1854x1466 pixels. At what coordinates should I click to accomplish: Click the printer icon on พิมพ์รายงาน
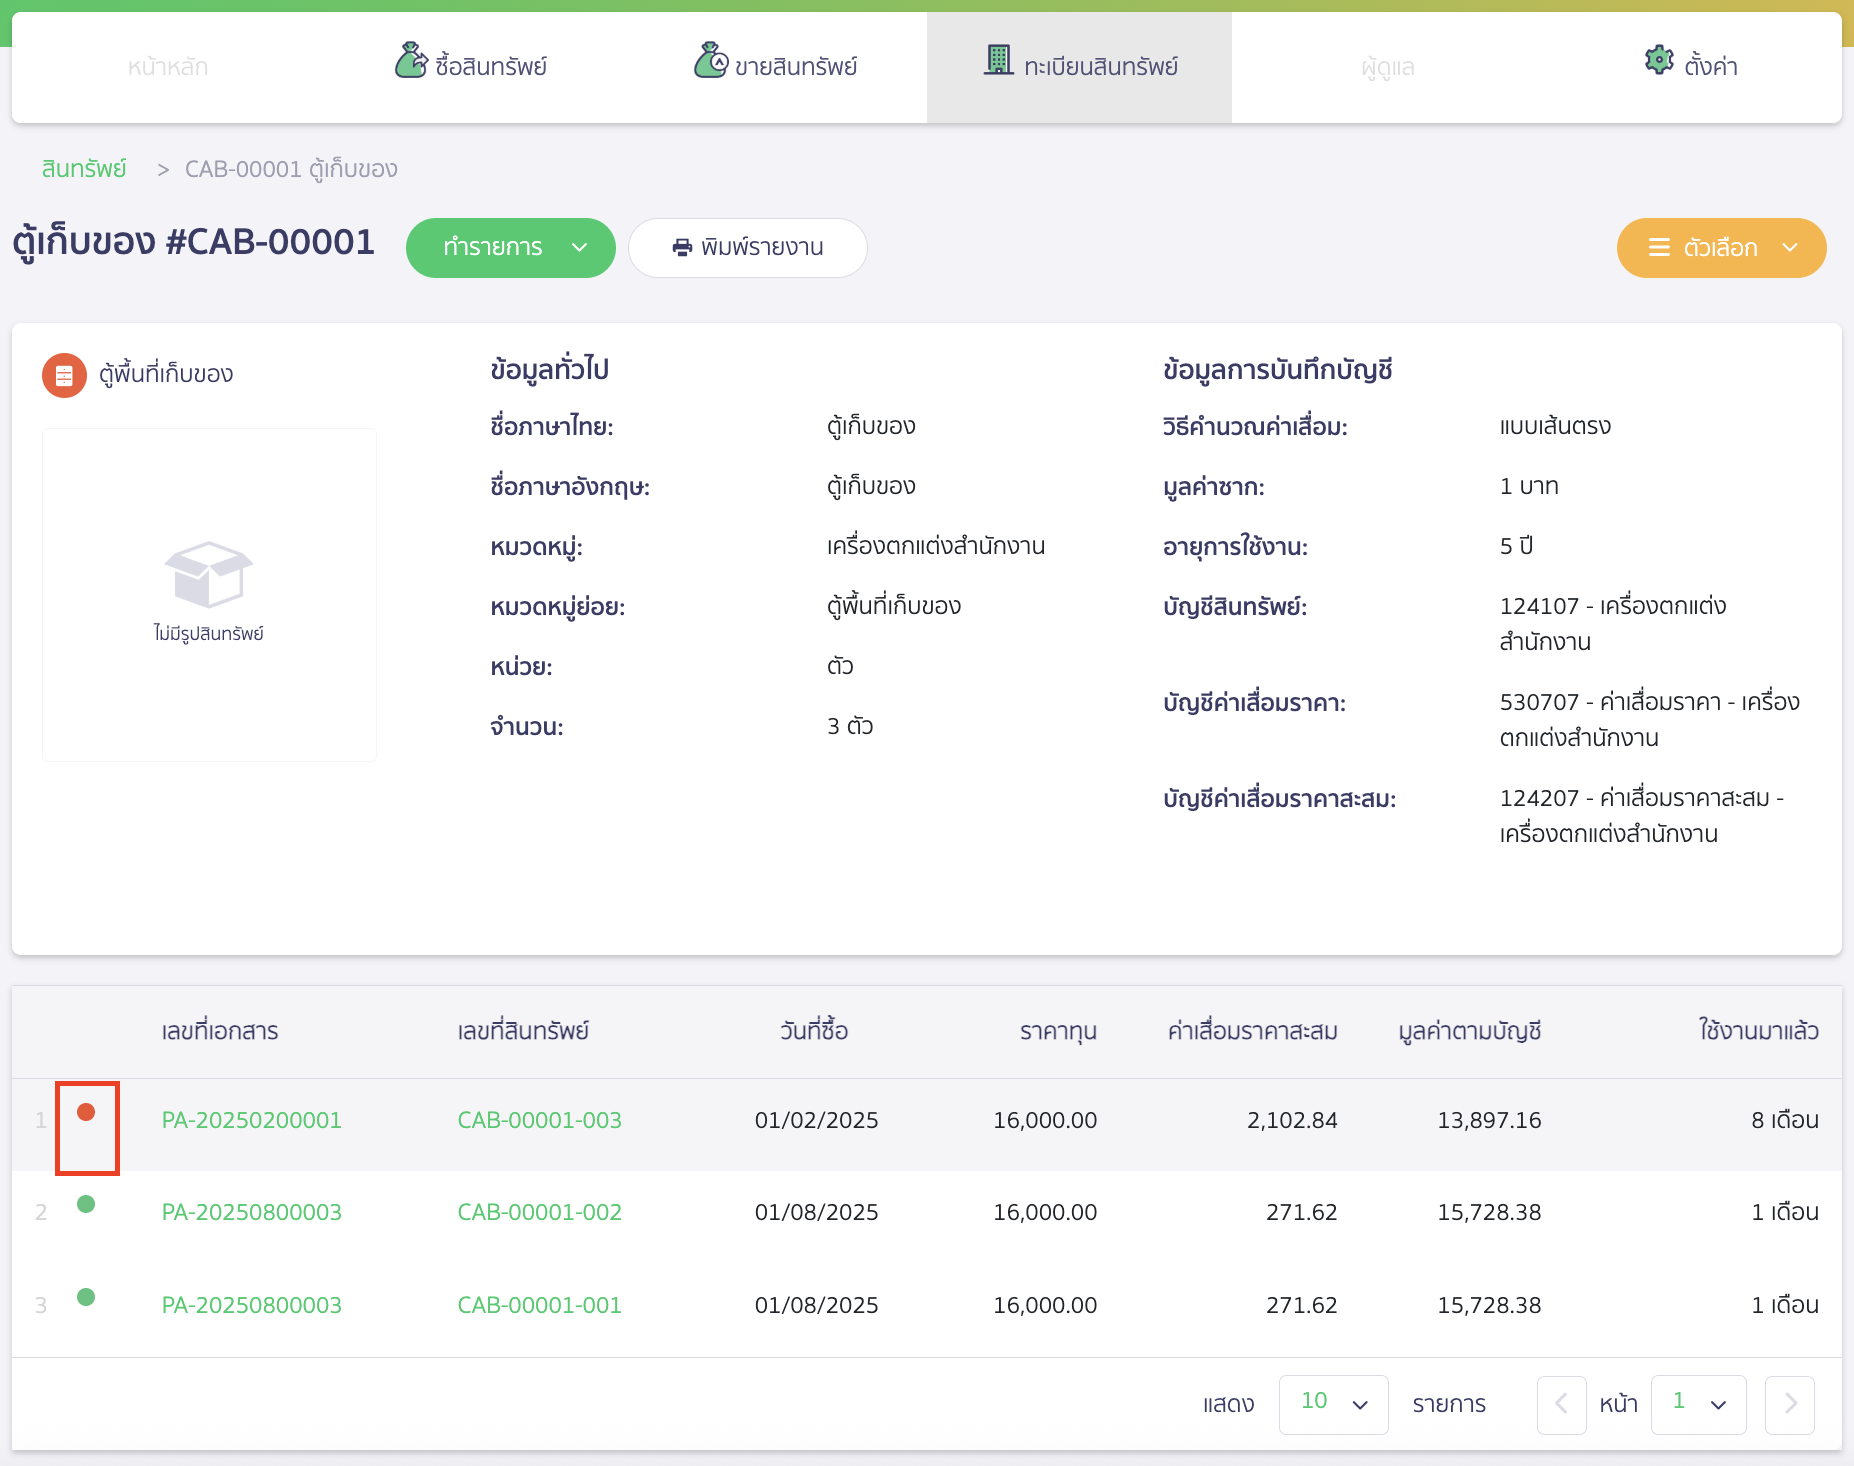[682, 248]
